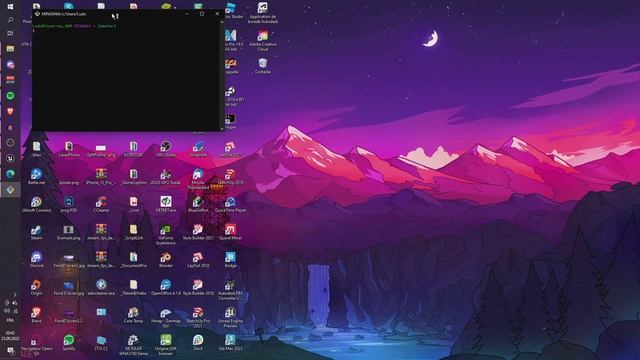Open the Example.png desktop file
Image resolution: width=640 pixels, height=360 pixels.
pos(69,232)
